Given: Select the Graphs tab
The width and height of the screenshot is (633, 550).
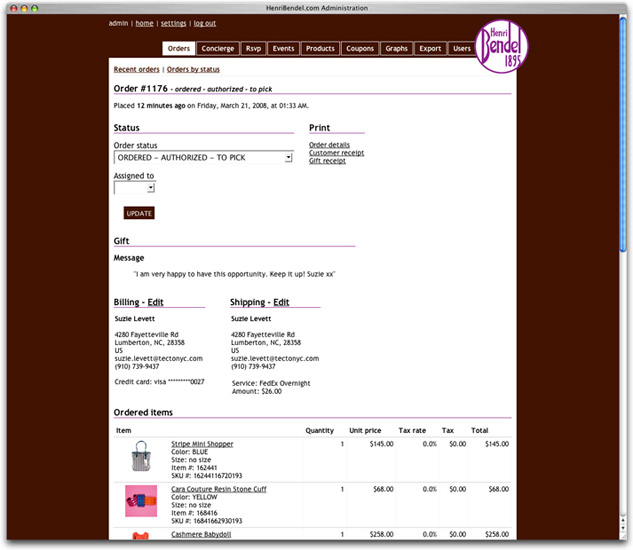Looking at the screenshot, I should [x=396, y=49].
